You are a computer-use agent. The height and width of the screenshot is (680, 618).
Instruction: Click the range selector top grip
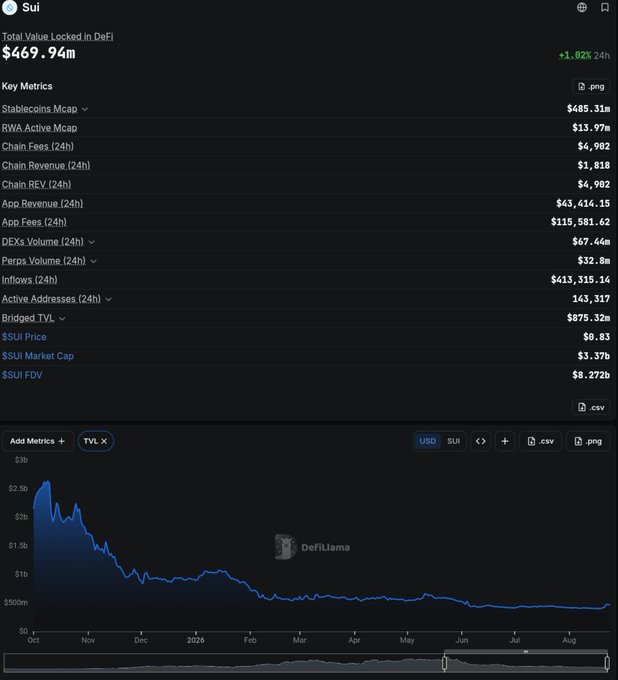click(526, 651)
